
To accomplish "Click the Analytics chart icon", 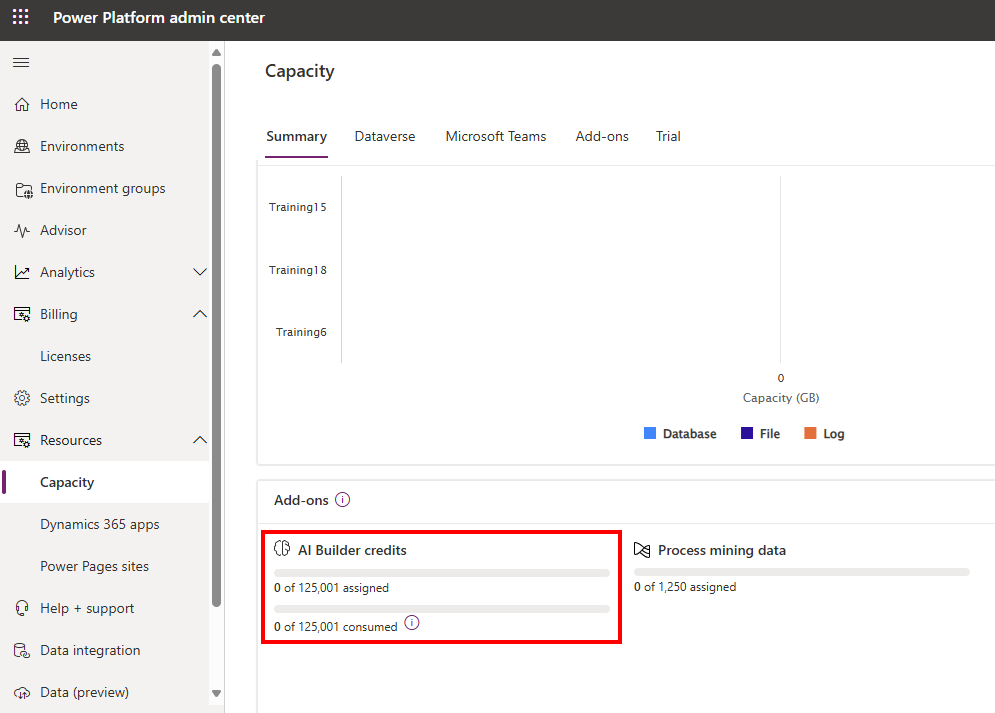I will pyautogui.click(x=22, y=272).
